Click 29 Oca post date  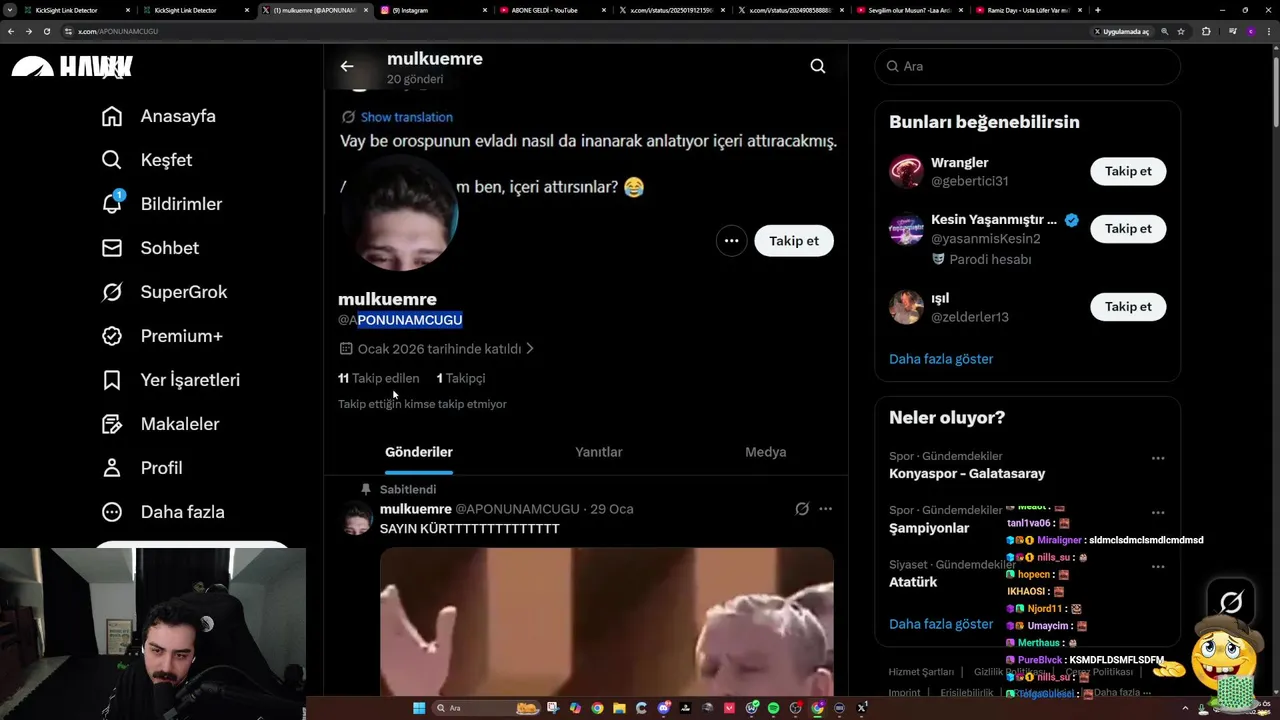click(x=612, y=509)
